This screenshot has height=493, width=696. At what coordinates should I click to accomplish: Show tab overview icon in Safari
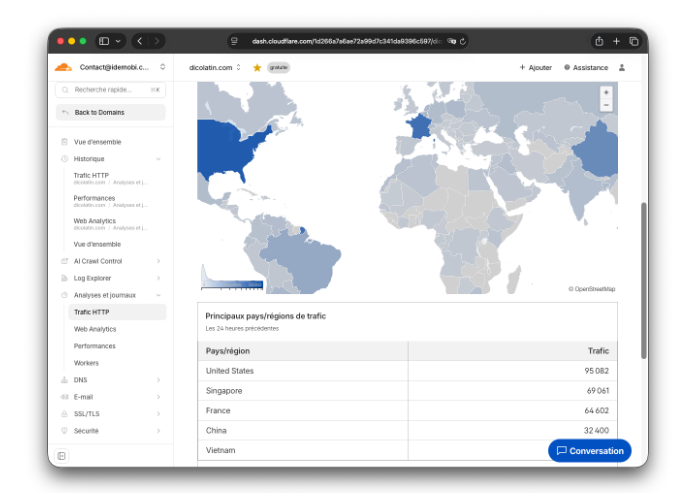point(634,41)
